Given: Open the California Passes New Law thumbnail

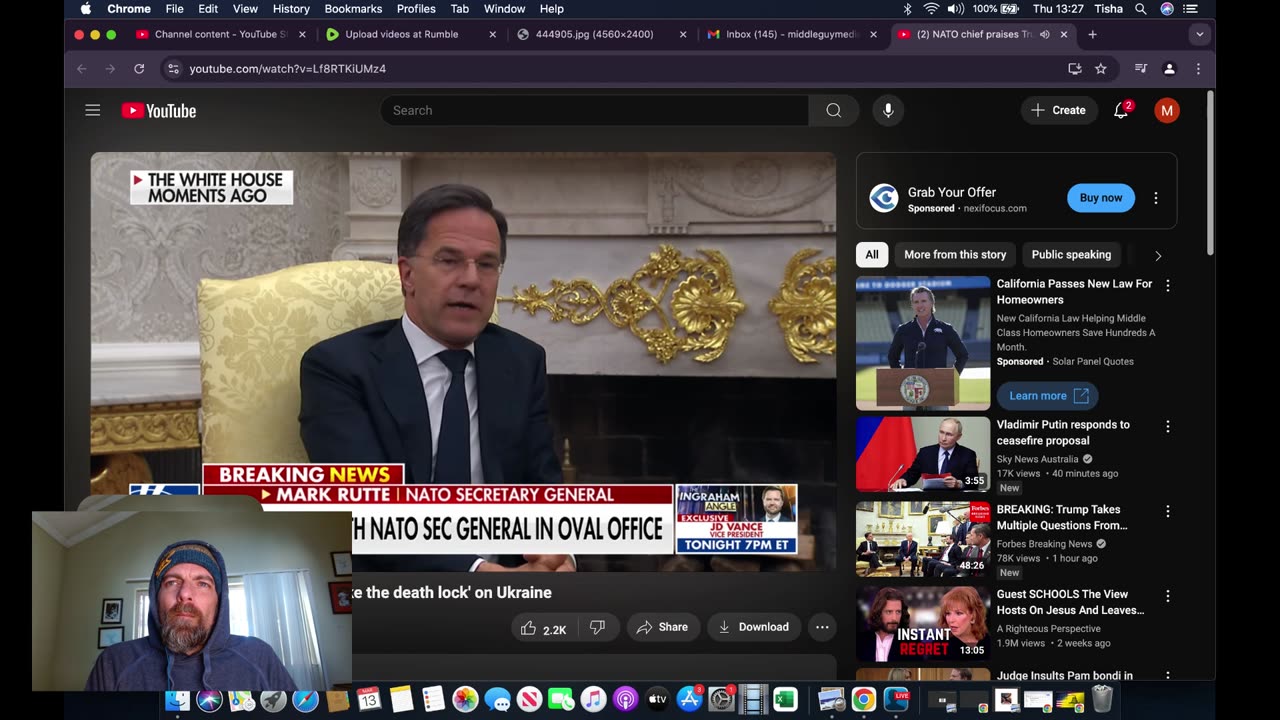Looking at the screenshot, I should pyautogui.click(x=923, y=343).
